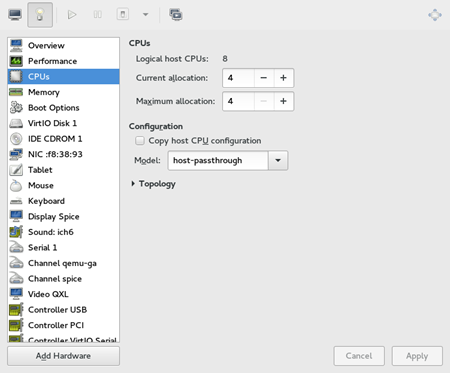
Task: Show the graphical console monitor icon
Action: tap(15, 15)
